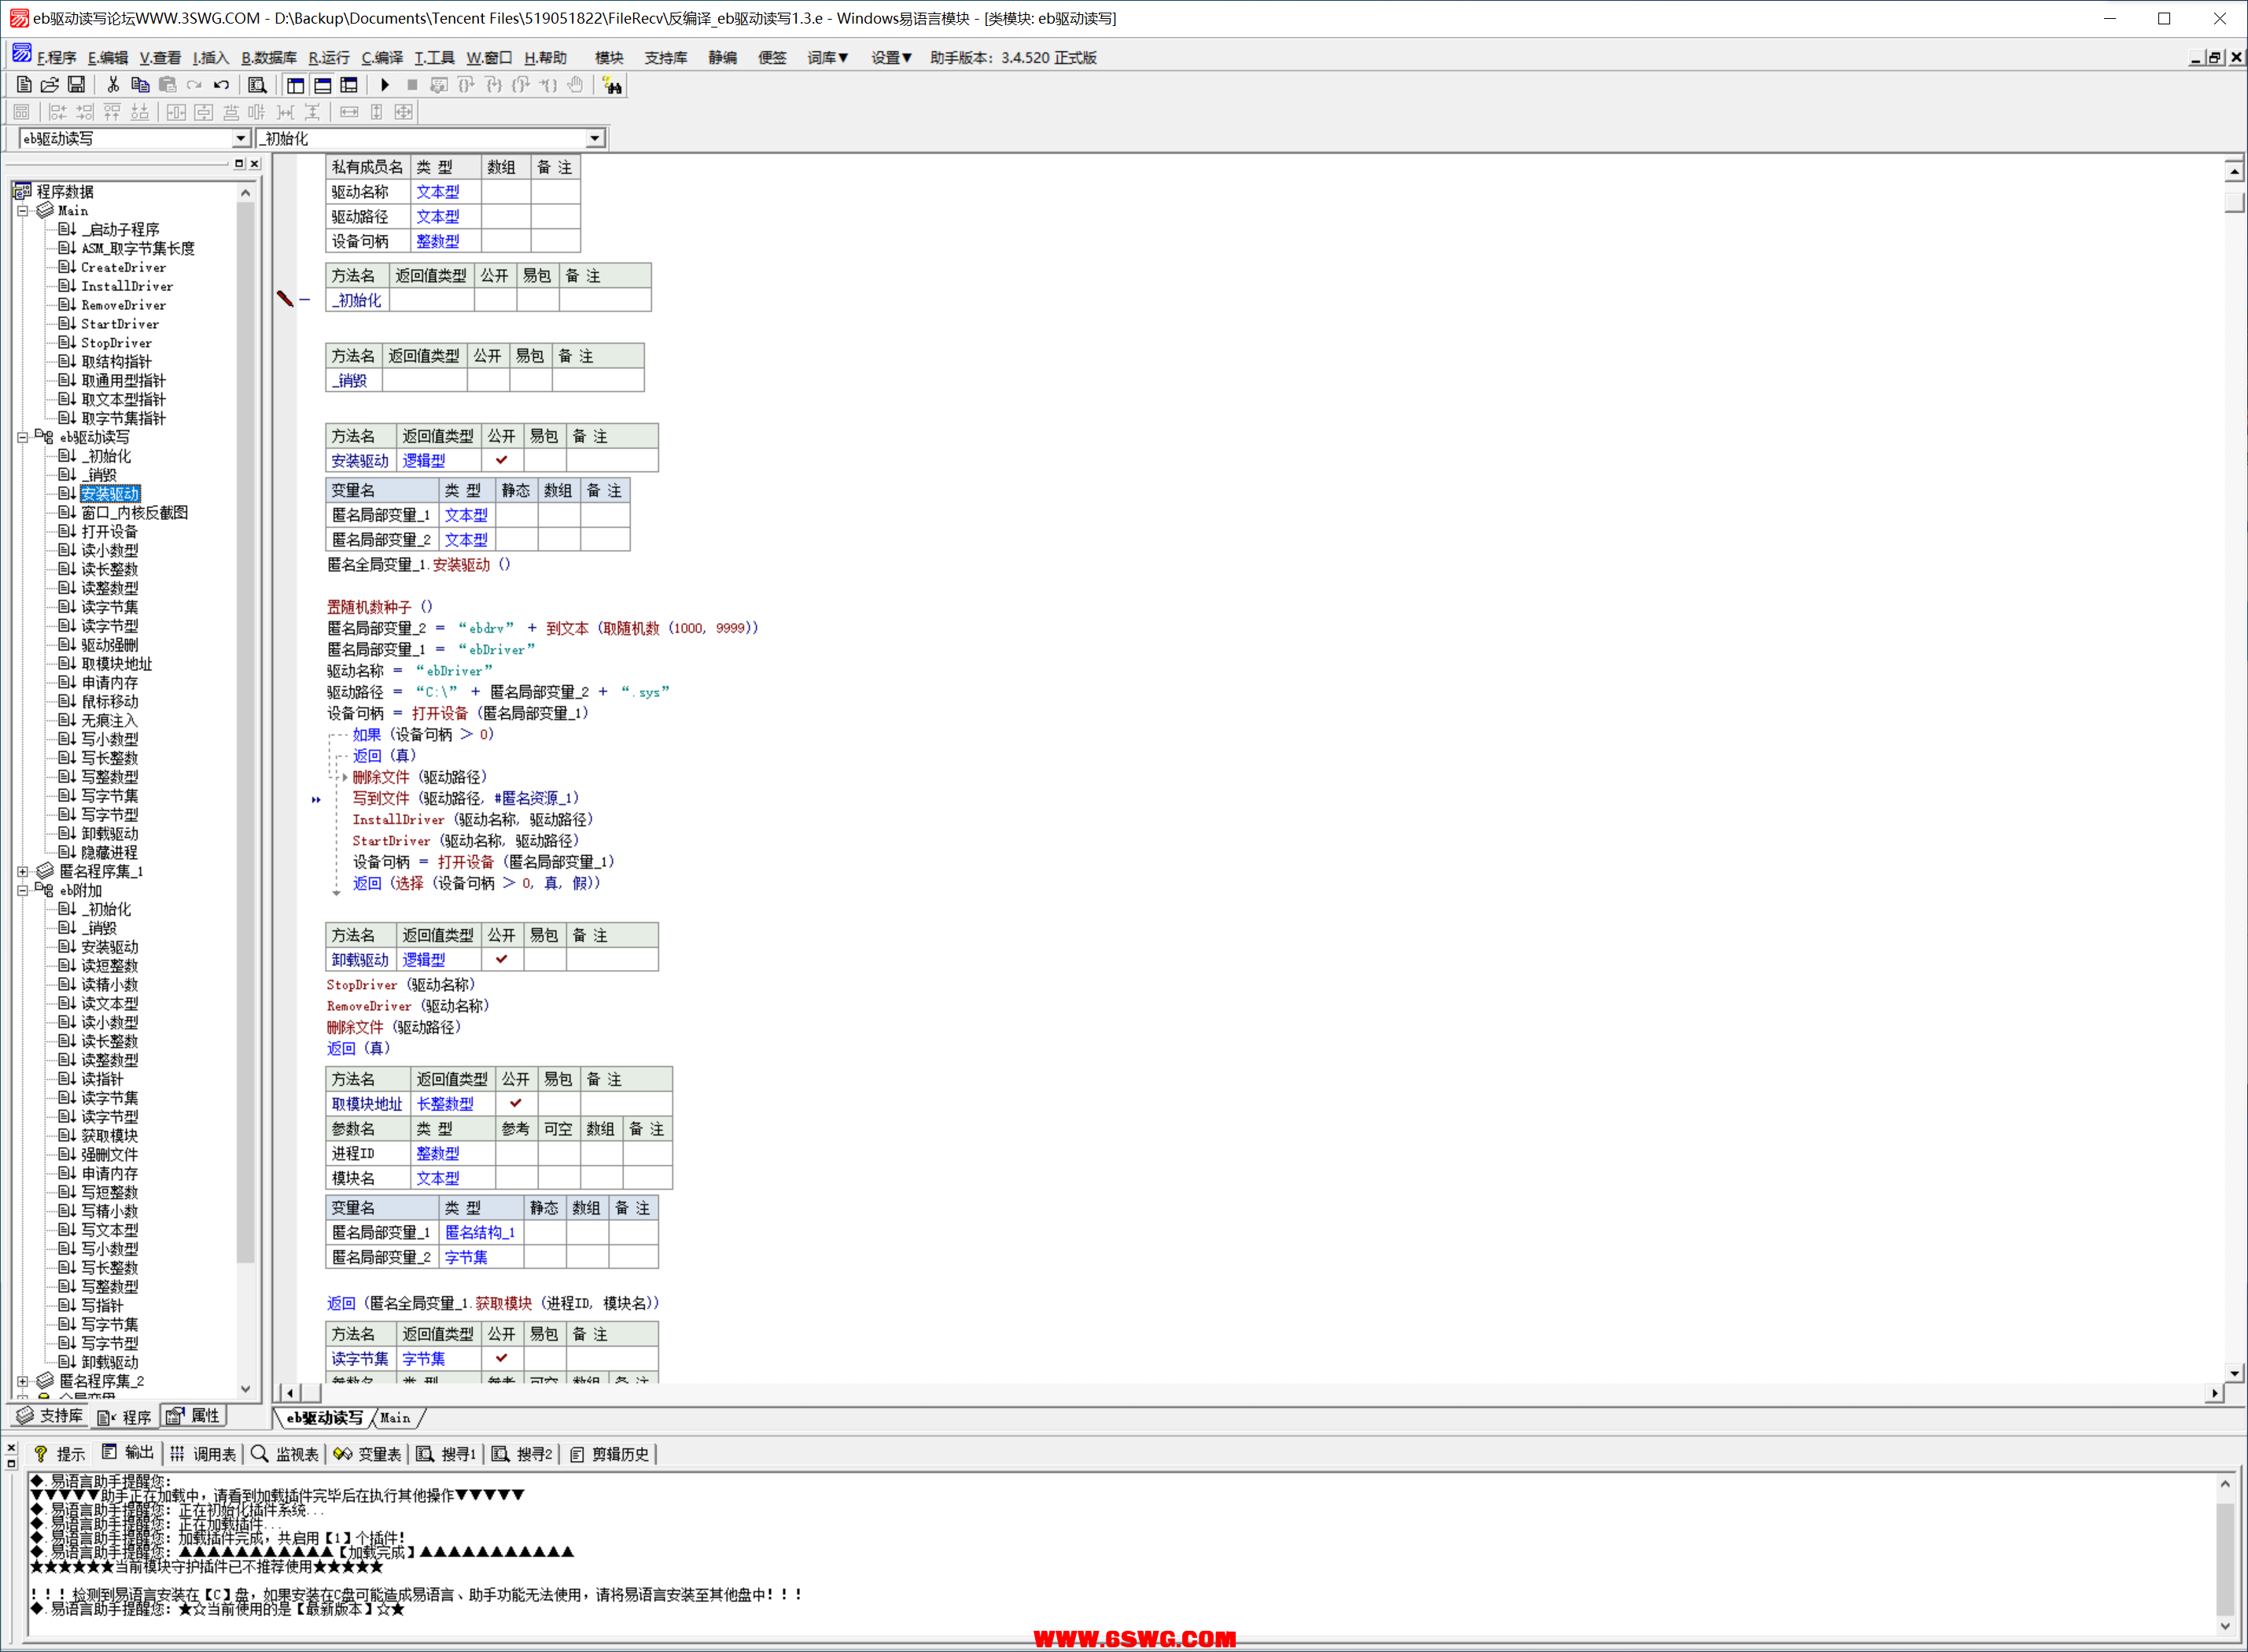Click the Cut scissors toolbar icon
This screenshot has width=2248, height=1652.
[x=113, y=85]
